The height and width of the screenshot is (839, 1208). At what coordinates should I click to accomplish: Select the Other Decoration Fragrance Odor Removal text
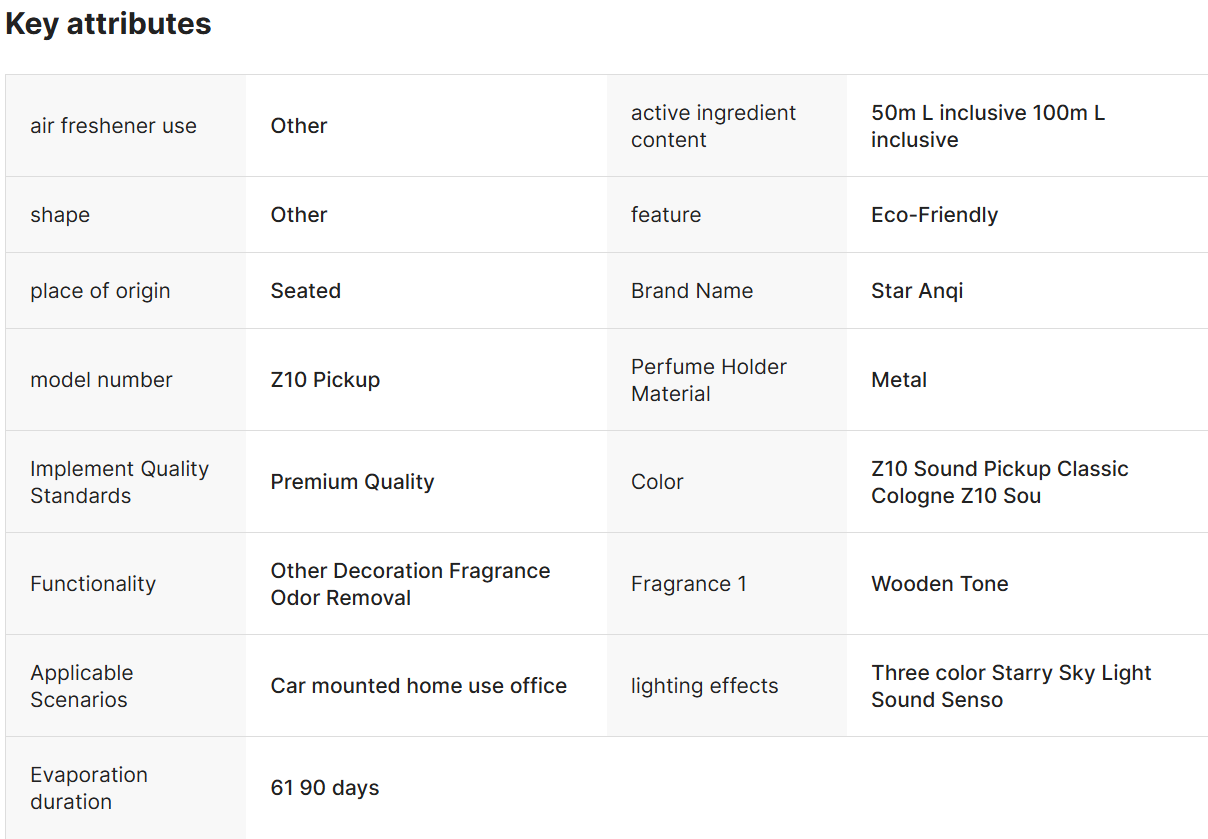[x=410, y=584]
